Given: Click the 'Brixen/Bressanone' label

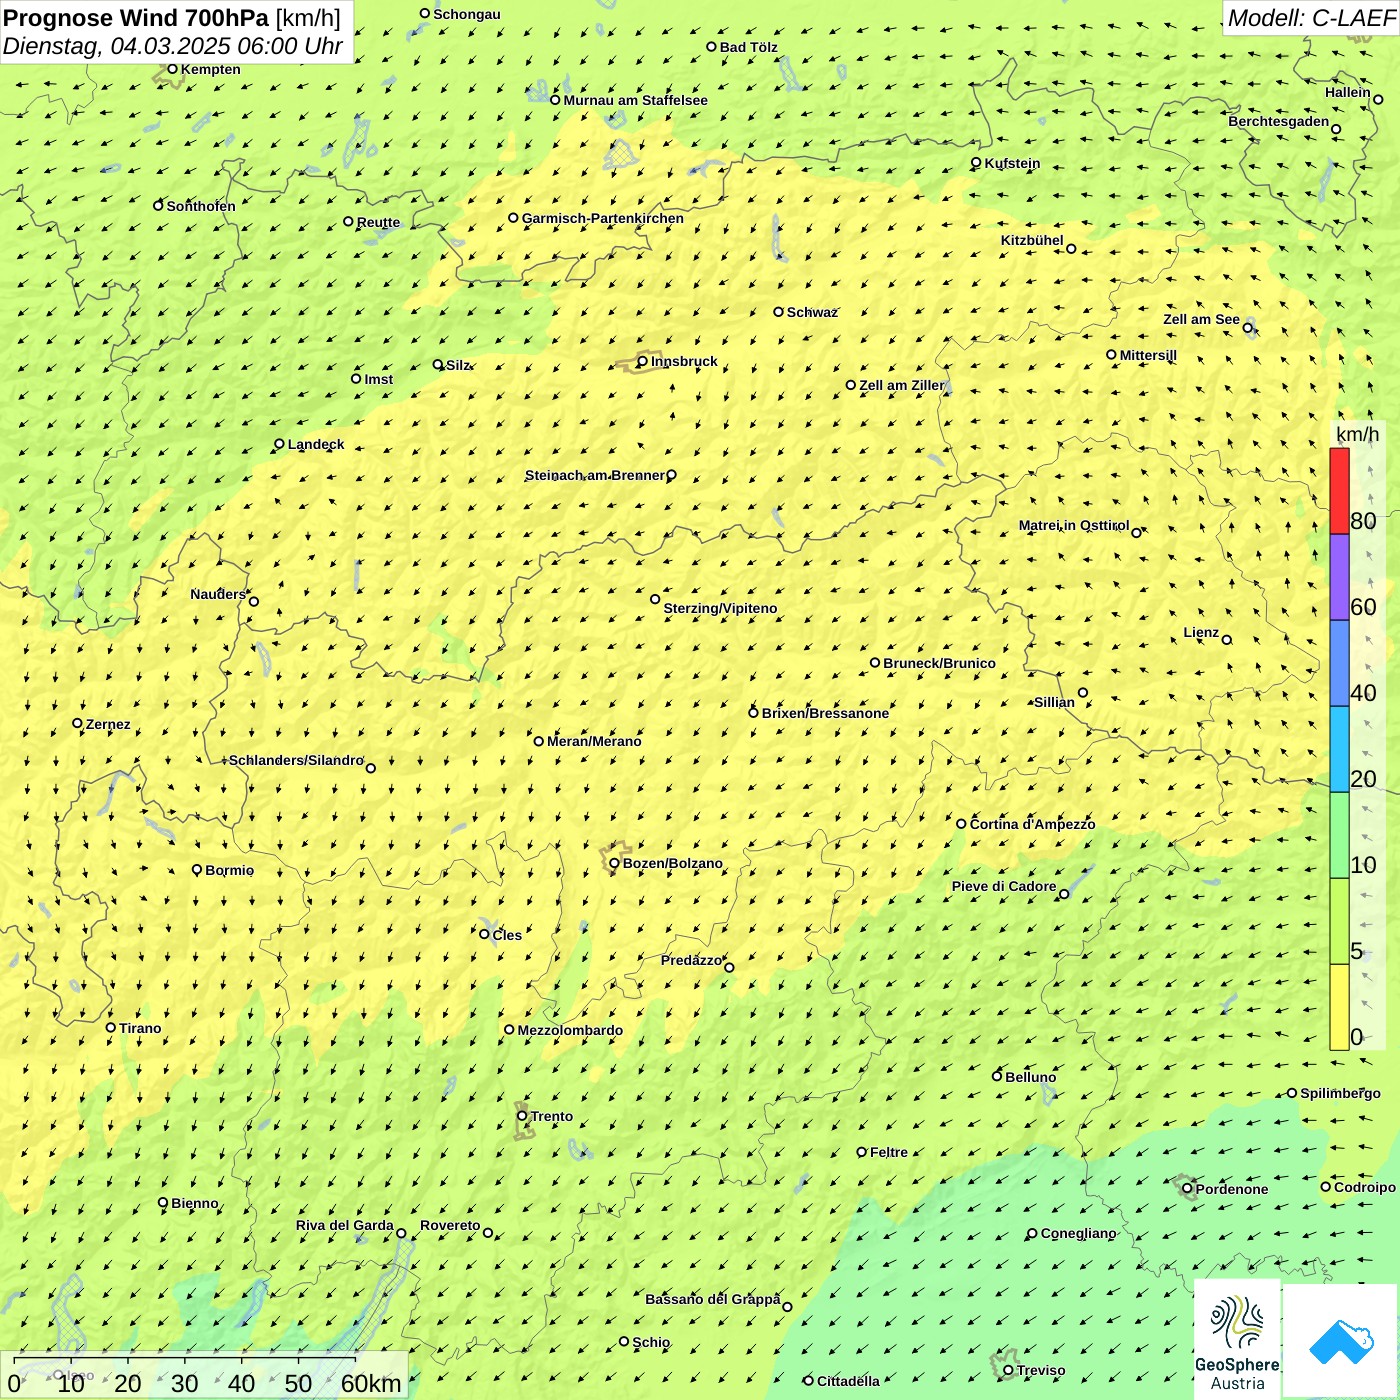Looking at the screenshot, I should pyautogui.click(x=826, y=713).
